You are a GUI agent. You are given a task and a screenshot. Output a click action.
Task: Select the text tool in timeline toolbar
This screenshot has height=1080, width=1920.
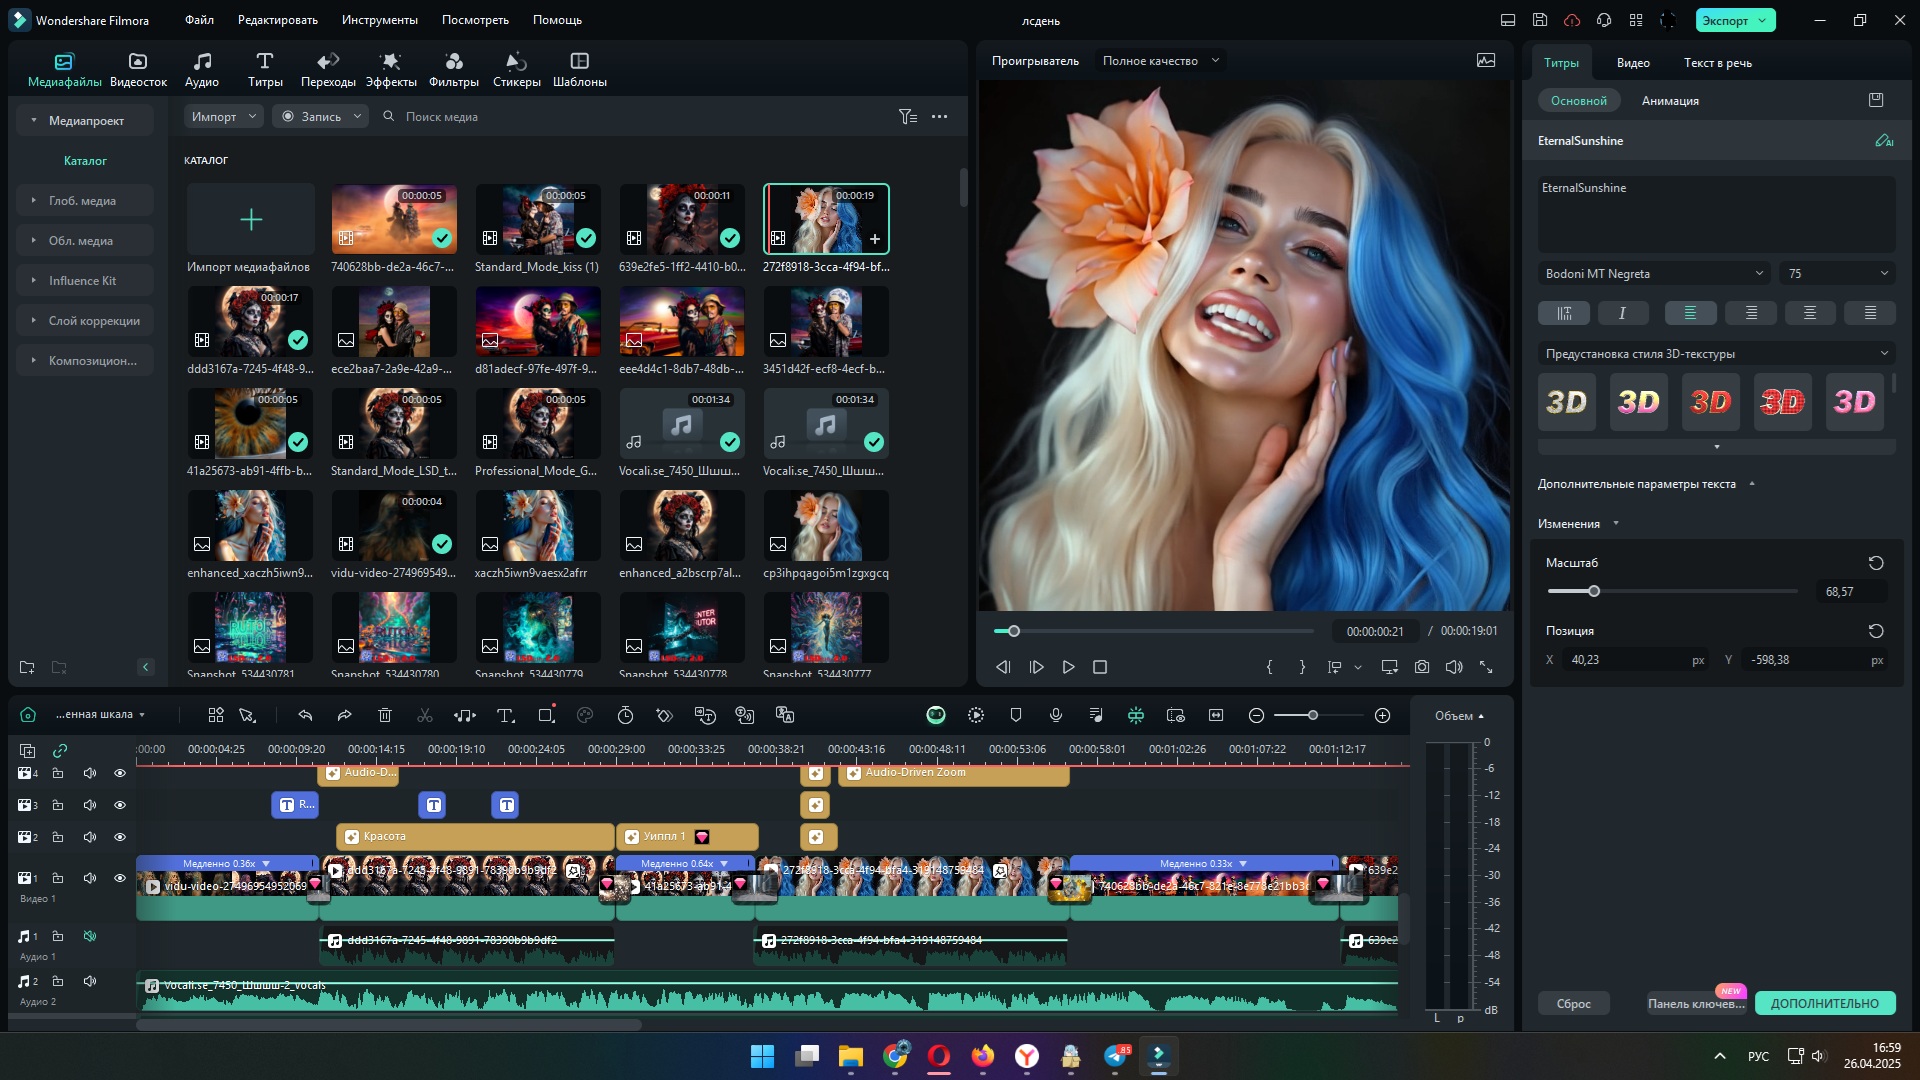(x=505, y=715)
